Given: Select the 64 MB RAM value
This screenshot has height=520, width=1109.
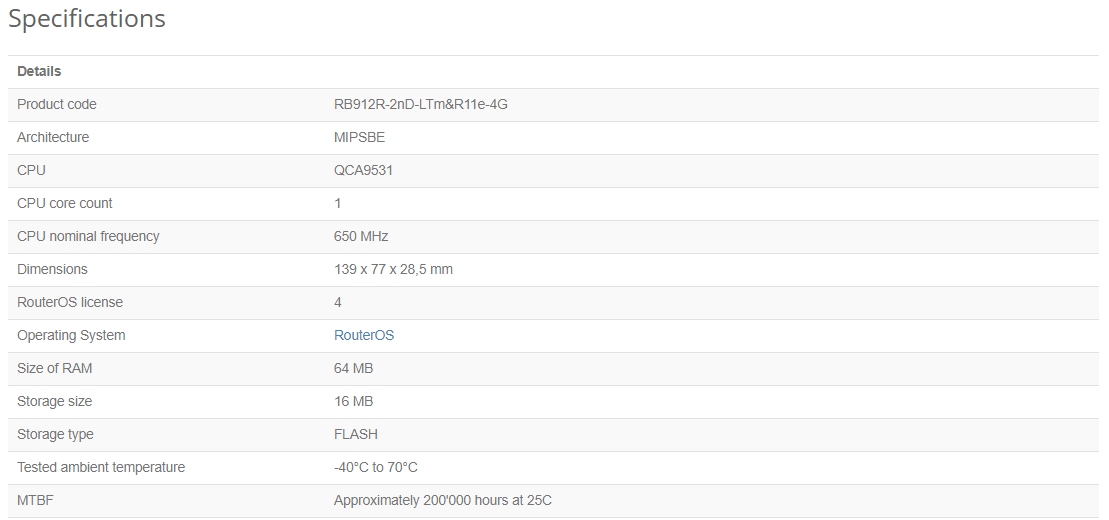Looking at the screenshot, I should pyautogui.click(x=353, y=368).
